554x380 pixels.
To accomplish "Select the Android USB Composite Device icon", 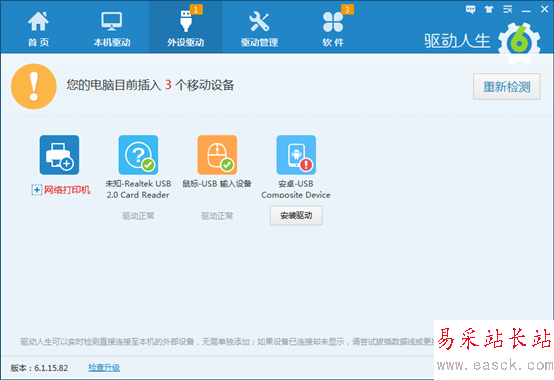I will (x=296, y=155).
